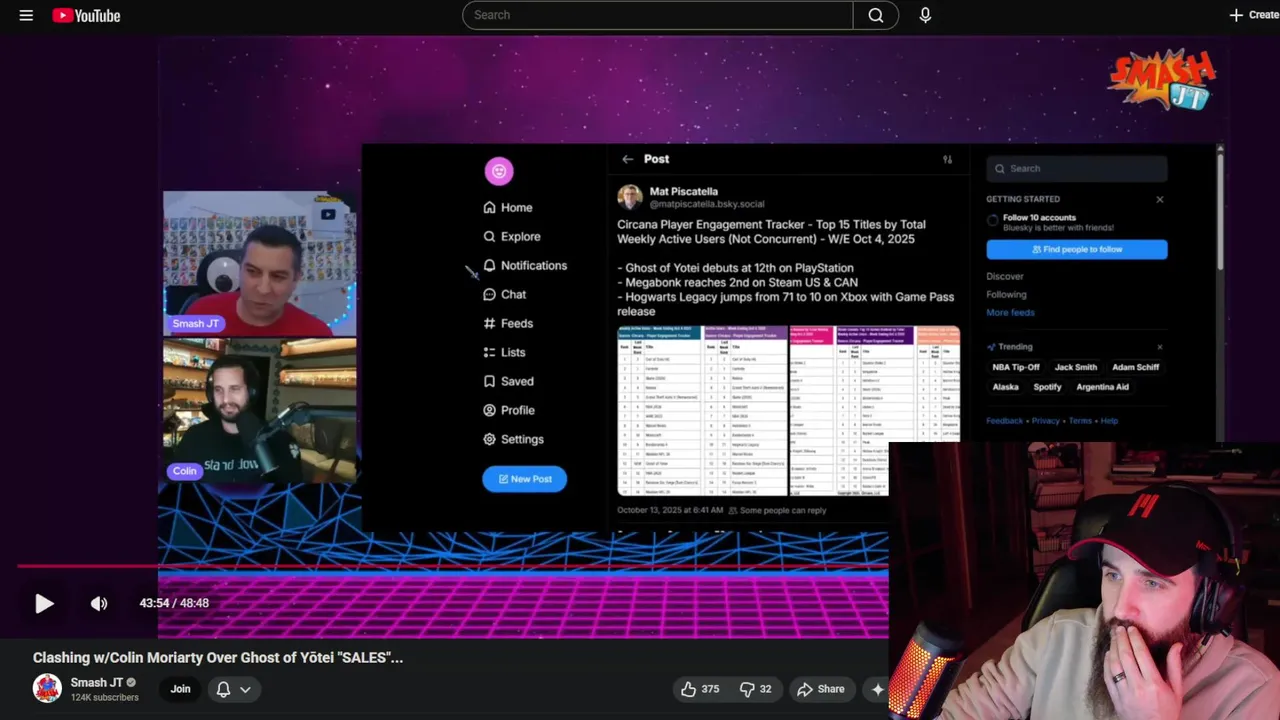
Task: Like the video with thumbs up 375
Action: click(700, 689)
